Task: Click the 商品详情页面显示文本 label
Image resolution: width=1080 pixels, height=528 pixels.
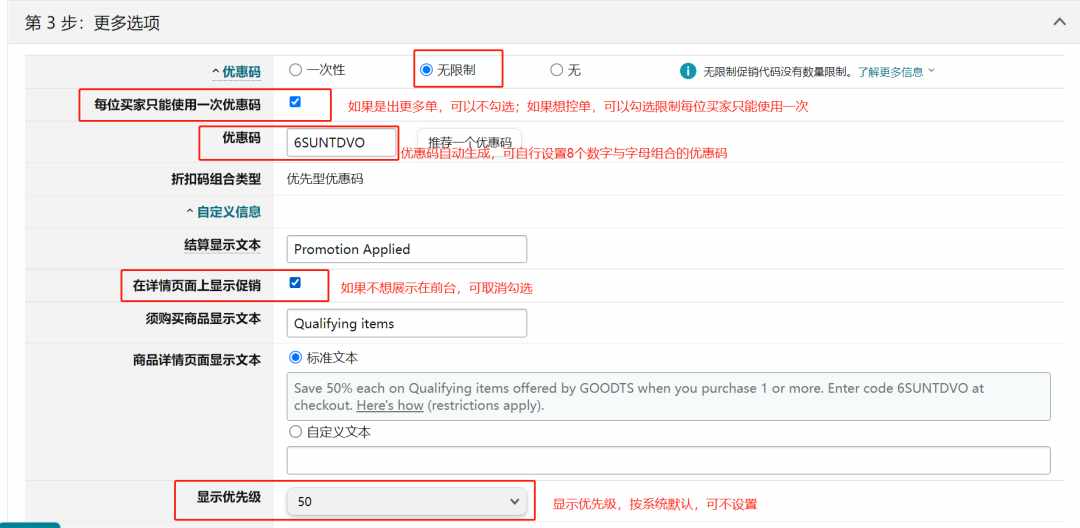Action: click(x=197, y=360)
